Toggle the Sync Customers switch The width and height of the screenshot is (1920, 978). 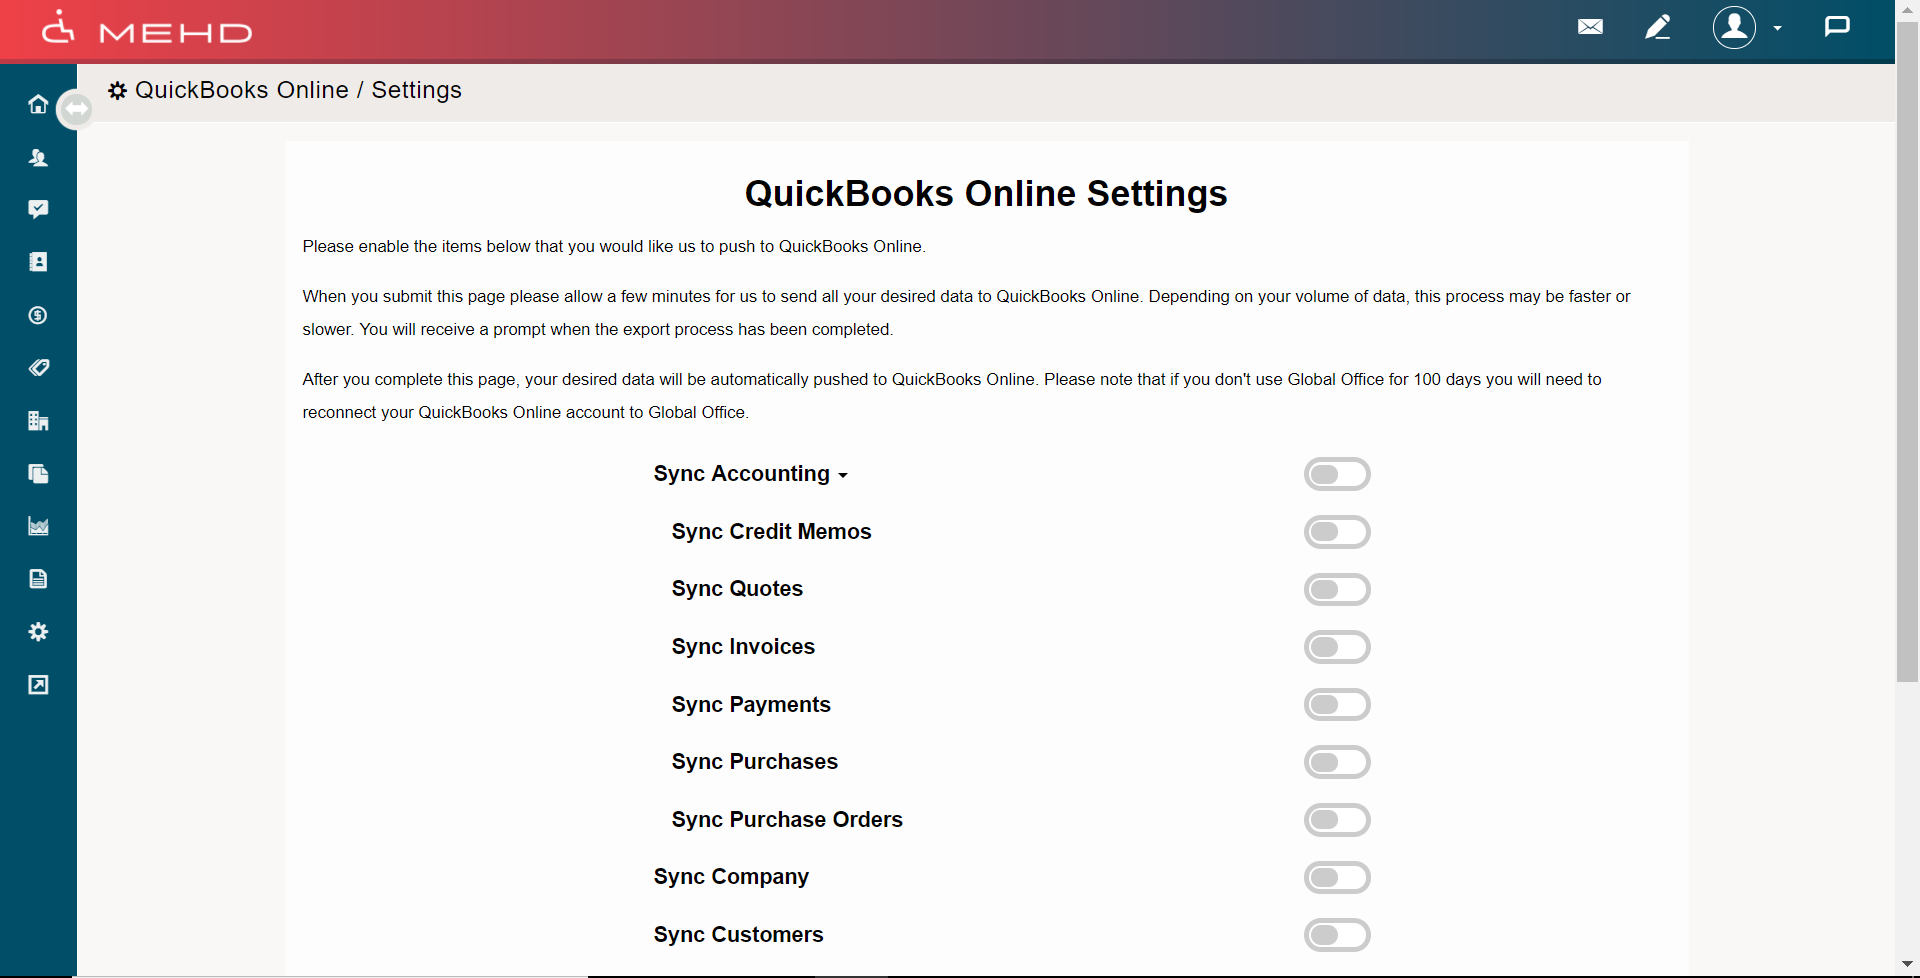[x=1337, y=935]
